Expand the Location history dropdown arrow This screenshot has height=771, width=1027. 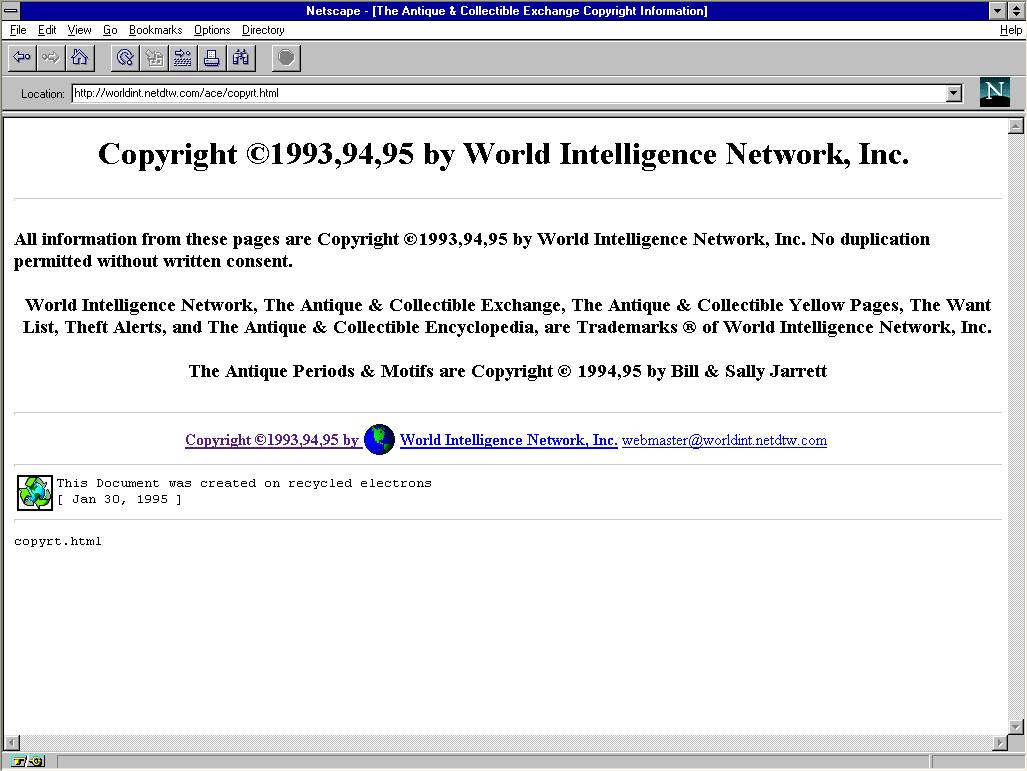[x=954, y=94]
